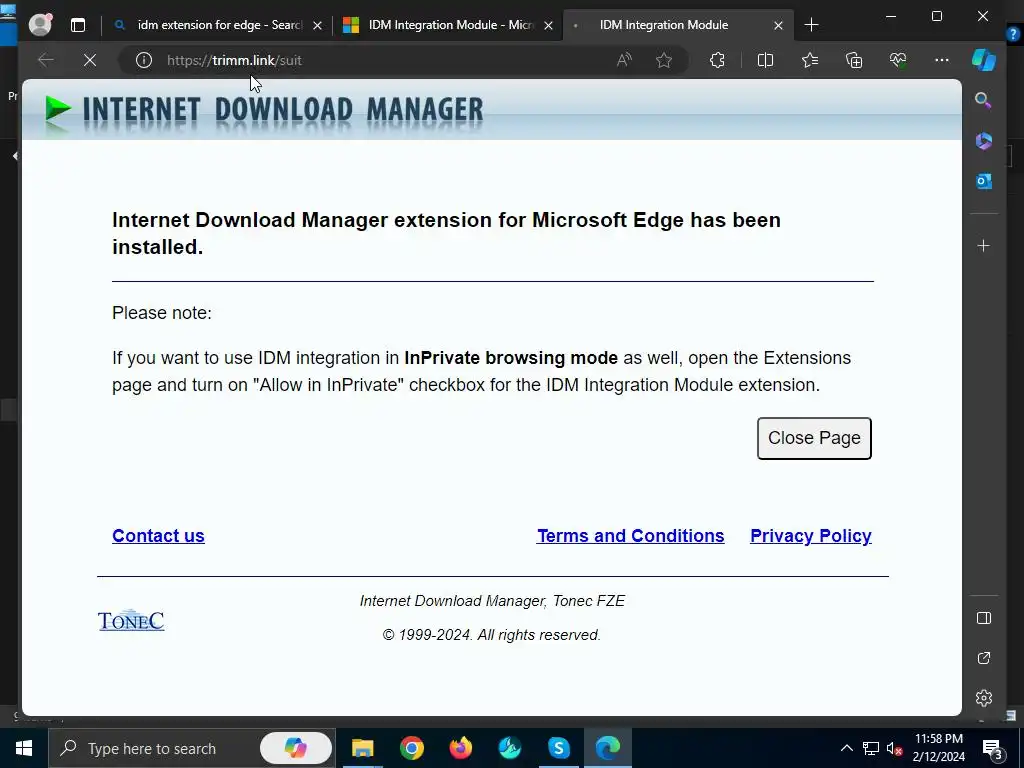Open File Explorer from taskbar

[x=362, y=748]
